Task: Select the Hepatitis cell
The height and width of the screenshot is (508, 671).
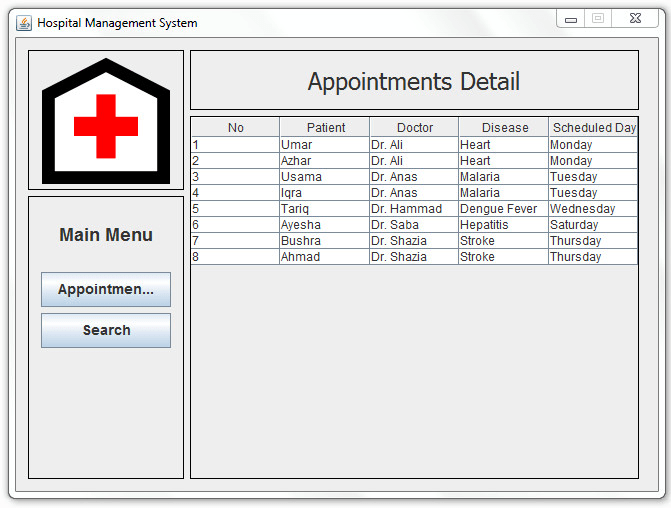Action: 504,225
